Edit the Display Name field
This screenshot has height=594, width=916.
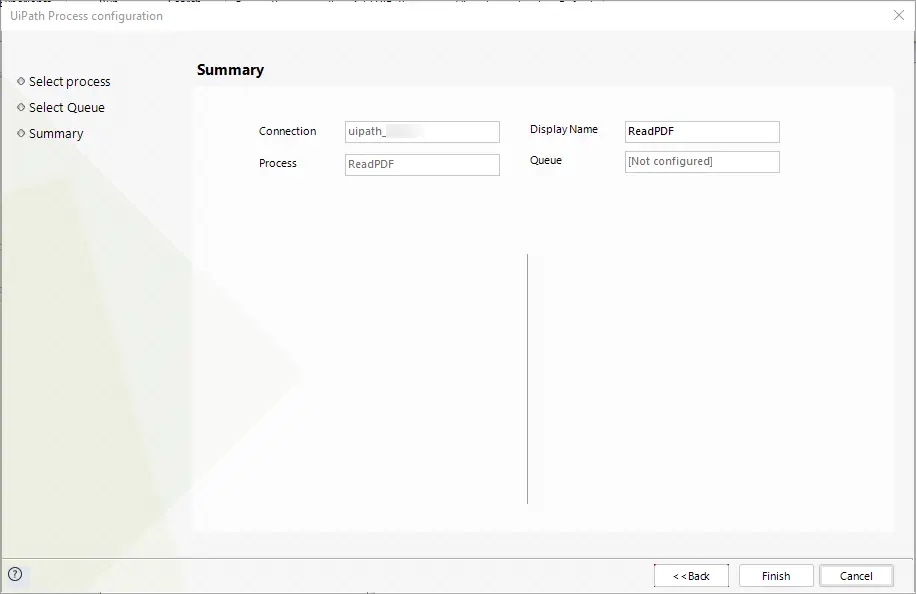pos(702,132)
